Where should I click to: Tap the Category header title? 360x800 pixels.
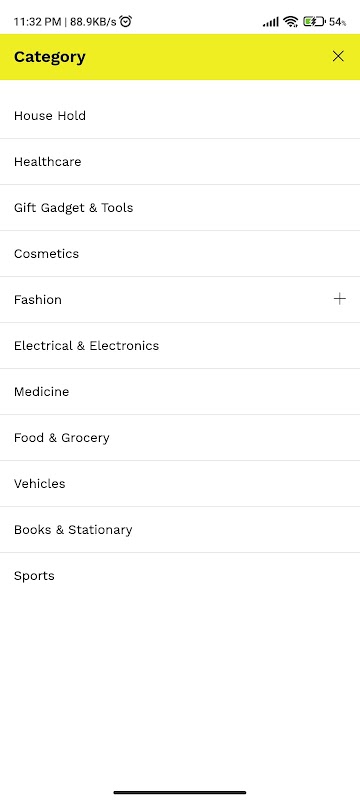click(x=49, y=57)
